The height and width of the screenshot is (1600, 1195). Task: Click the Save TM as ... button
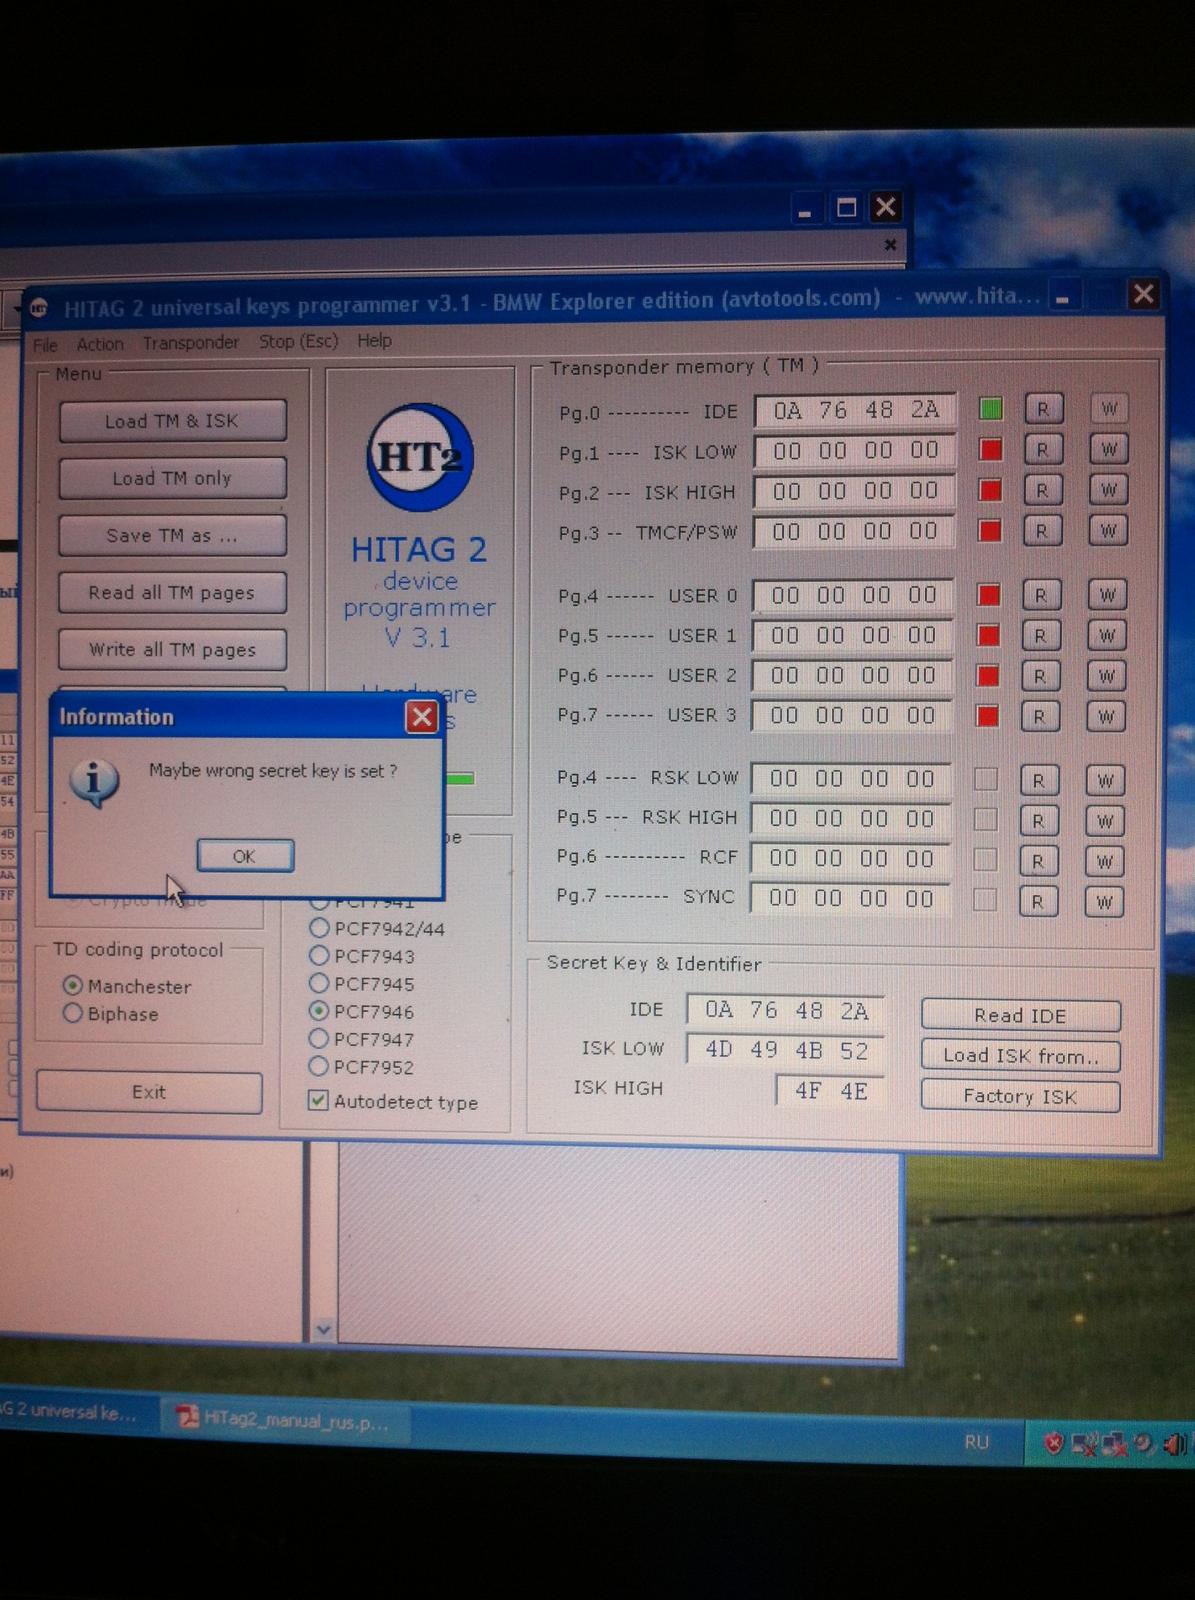(172, 535)
